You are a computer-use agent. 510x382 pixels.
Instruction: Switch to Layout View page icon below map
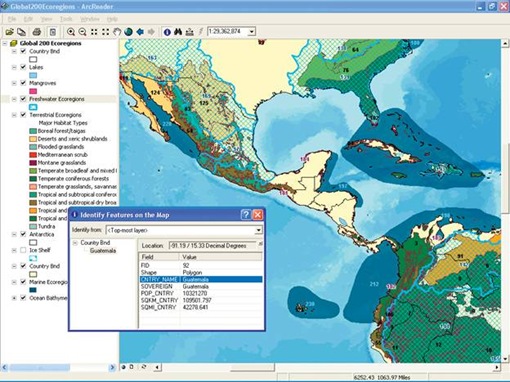132,367
